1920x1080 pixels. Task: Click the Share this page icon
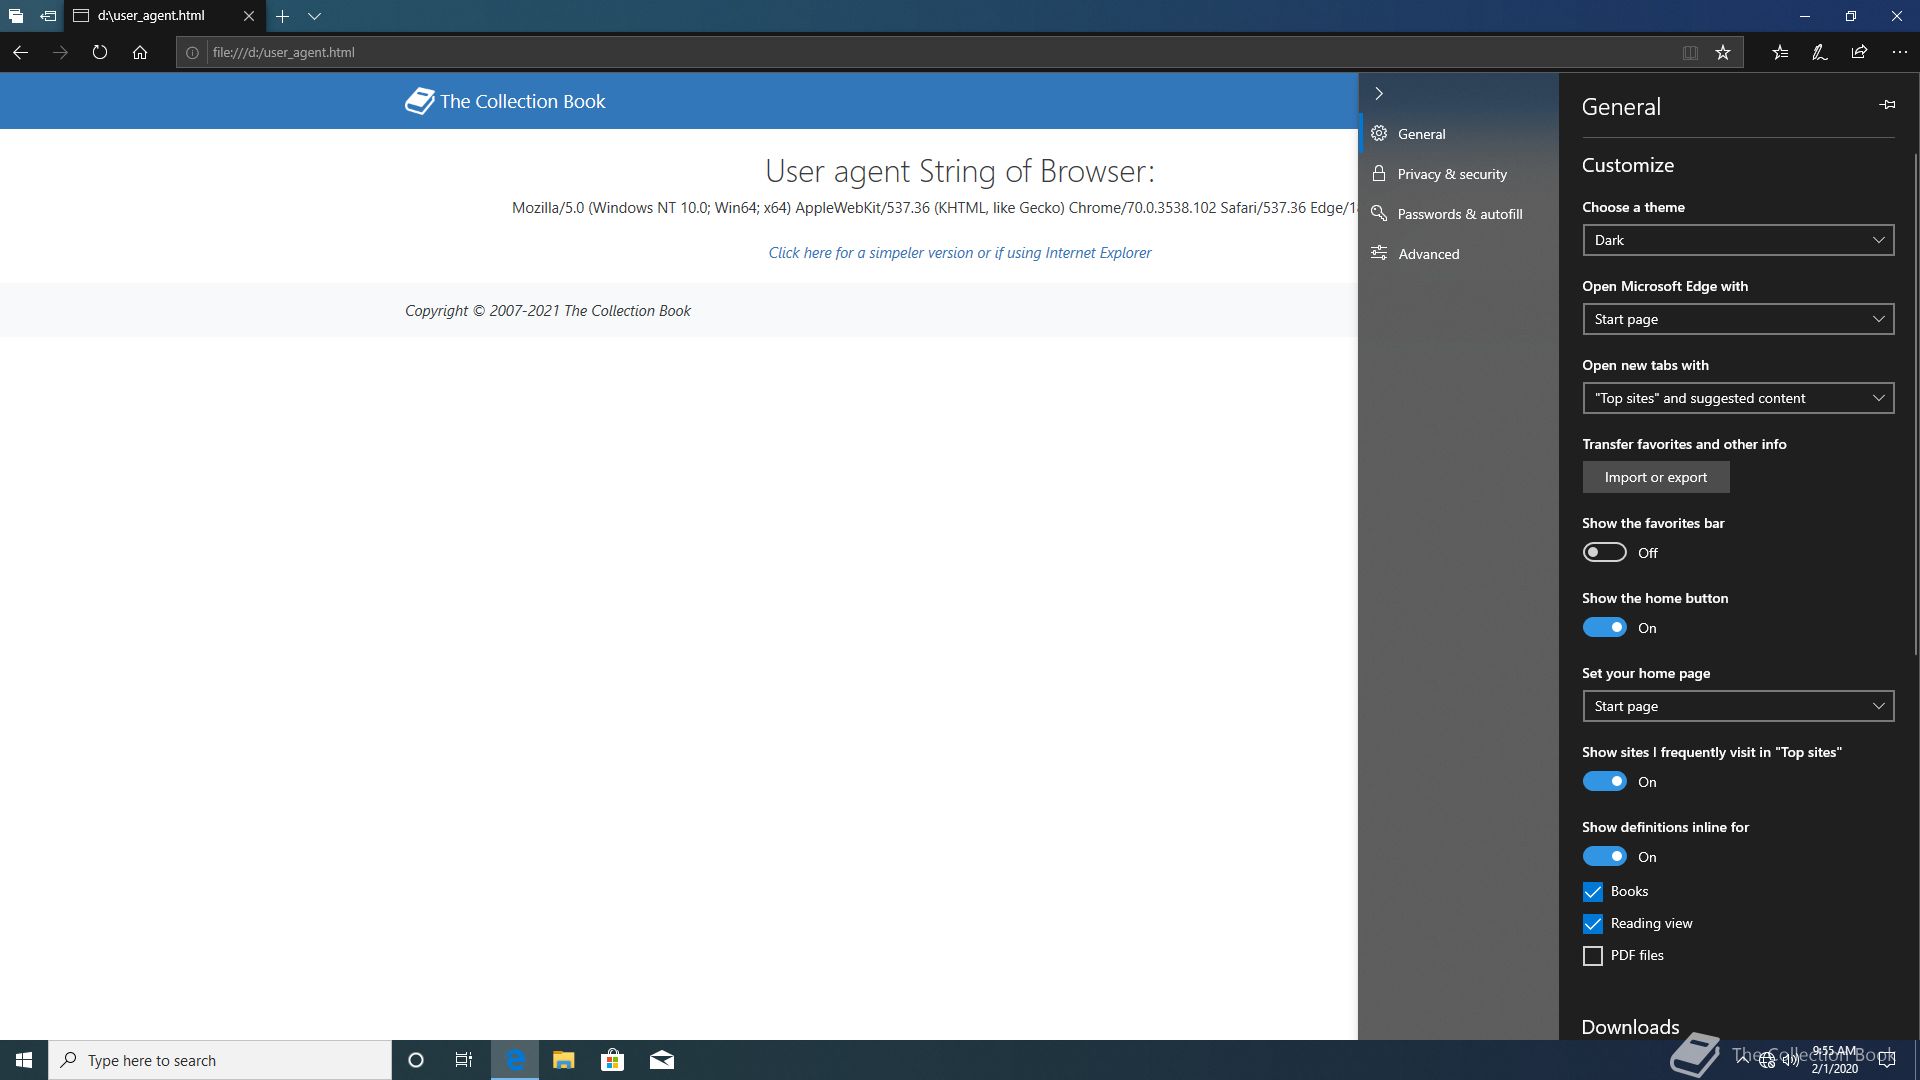click(x=1859, y=52)
